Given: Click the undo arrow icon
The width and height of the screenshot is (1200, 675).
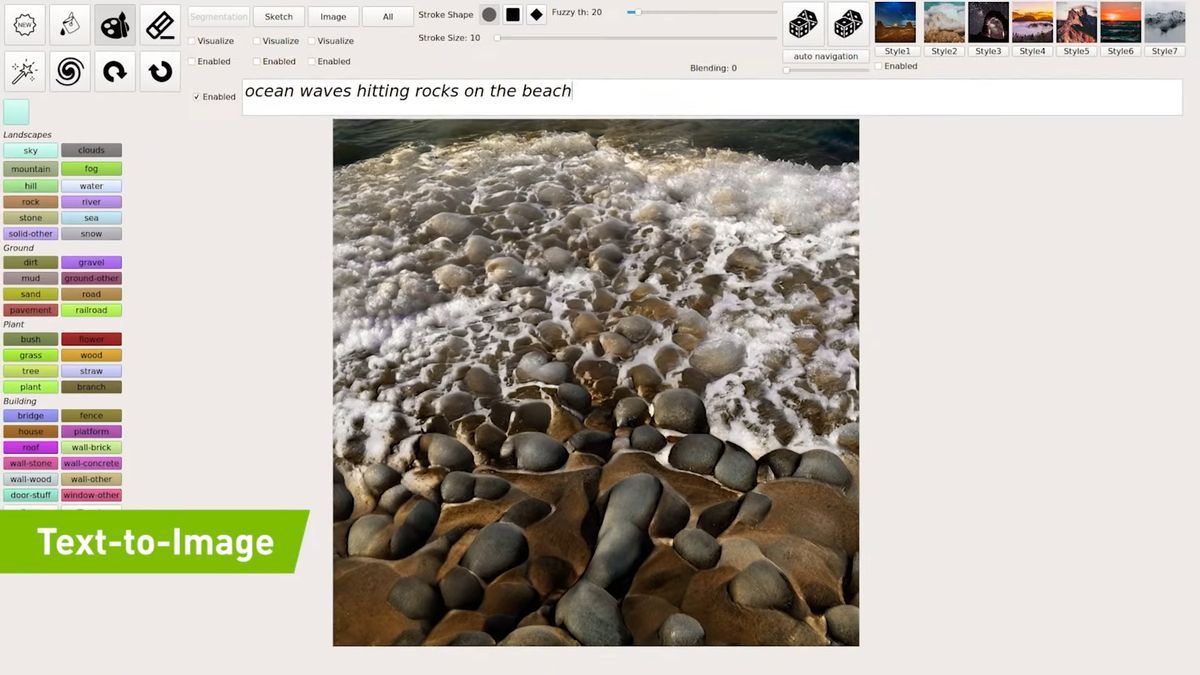Looking at the screenshot, I should pyautogui.click(x=114, y=69).
